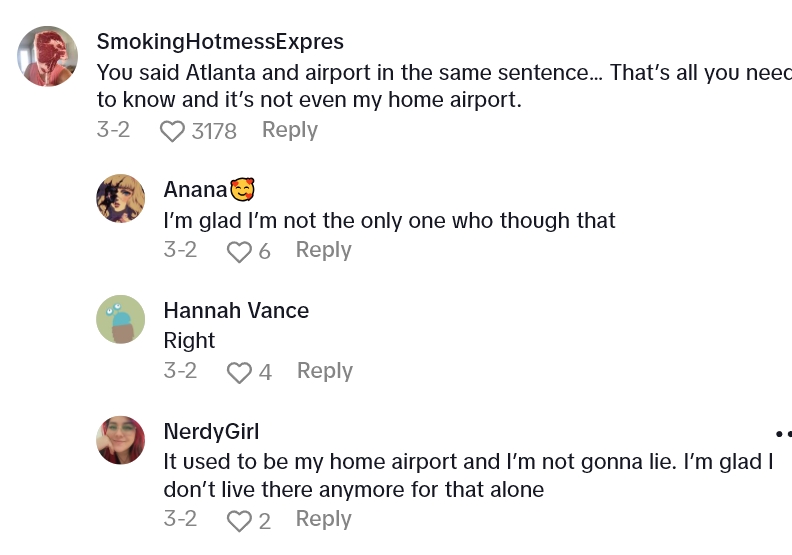
Task: Click NerdyGirl's profile photo
Action: point(121,440)
